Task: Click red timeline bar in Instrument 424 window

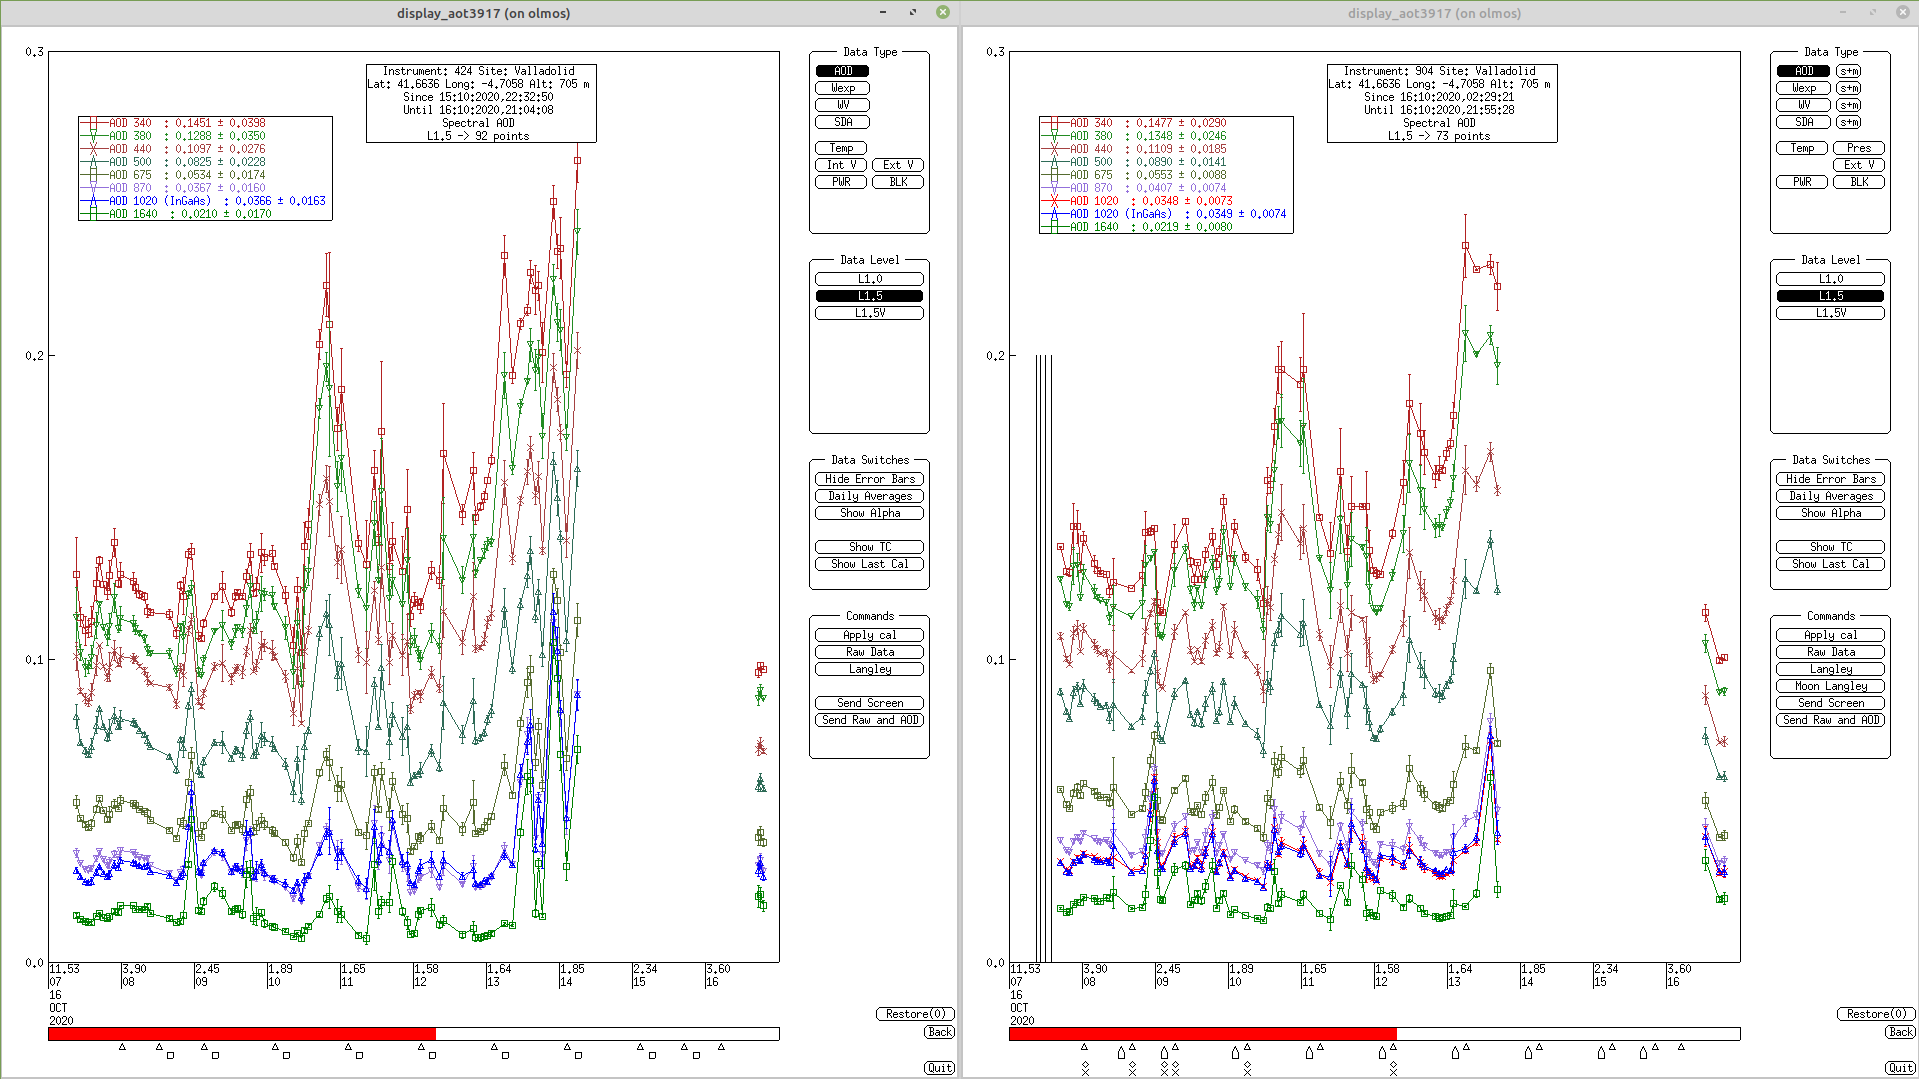Action: point(242,1034)
